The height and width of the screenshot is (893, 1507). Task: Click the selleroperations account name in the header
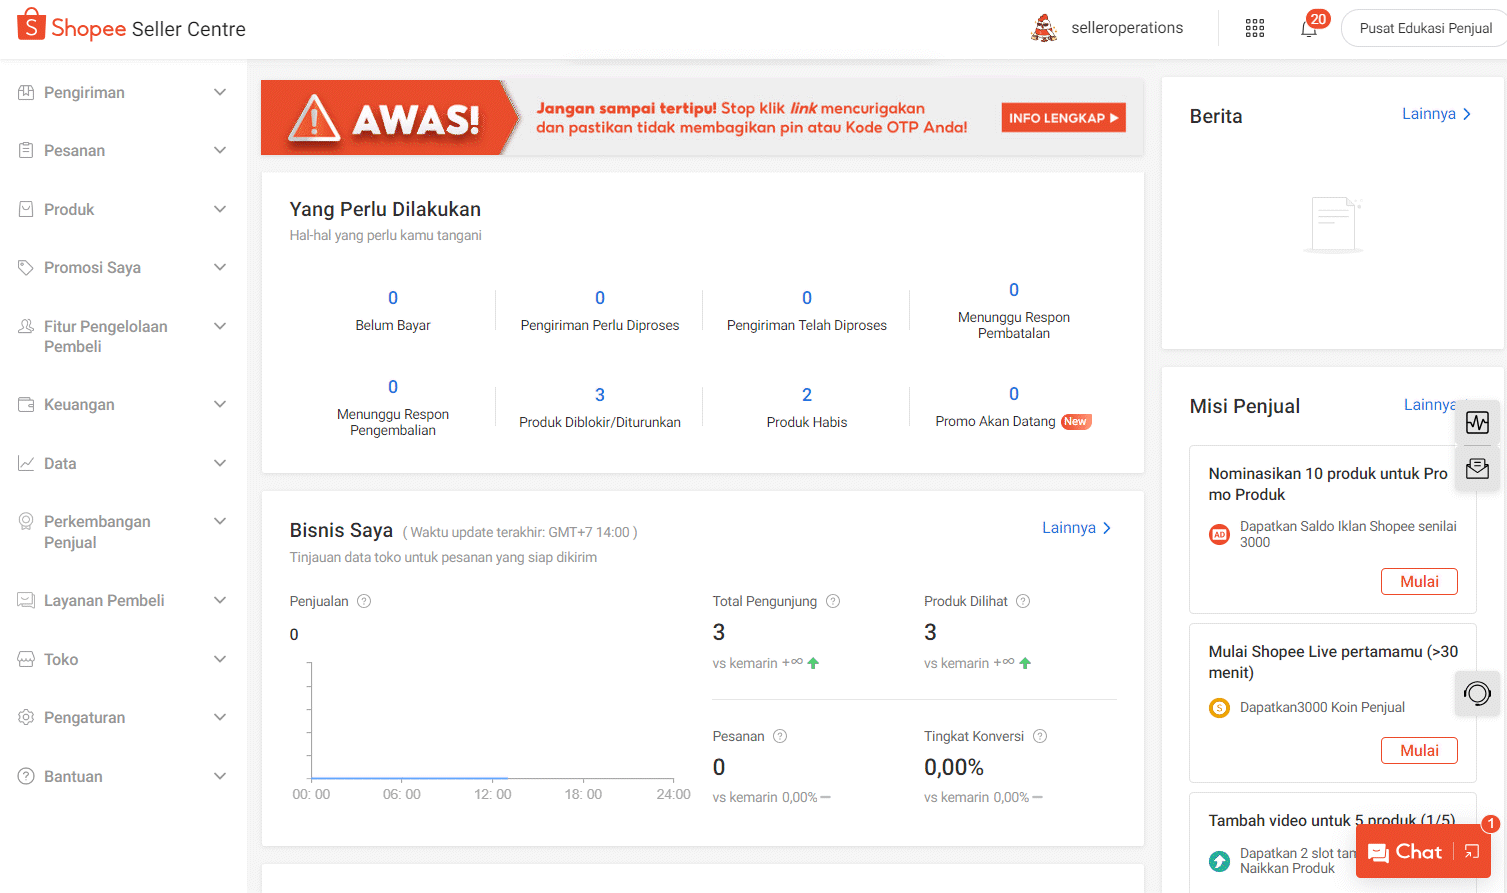[x=1127, y=27]
